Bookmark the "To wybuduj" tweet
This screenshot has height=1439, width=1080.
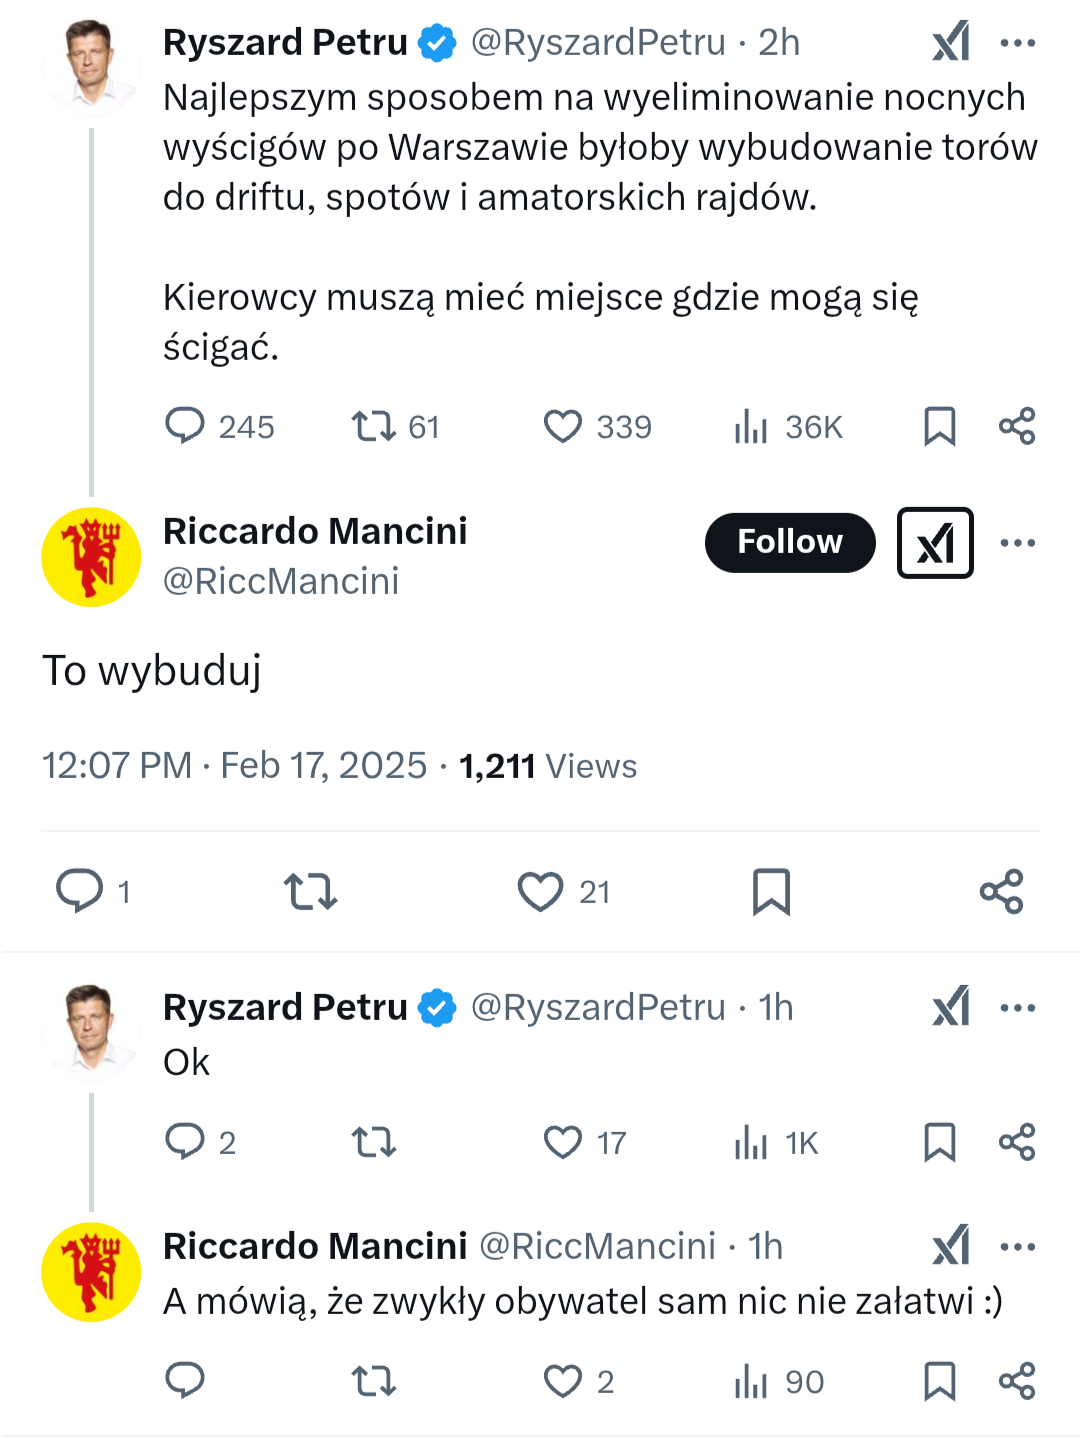tap(771, 891)
